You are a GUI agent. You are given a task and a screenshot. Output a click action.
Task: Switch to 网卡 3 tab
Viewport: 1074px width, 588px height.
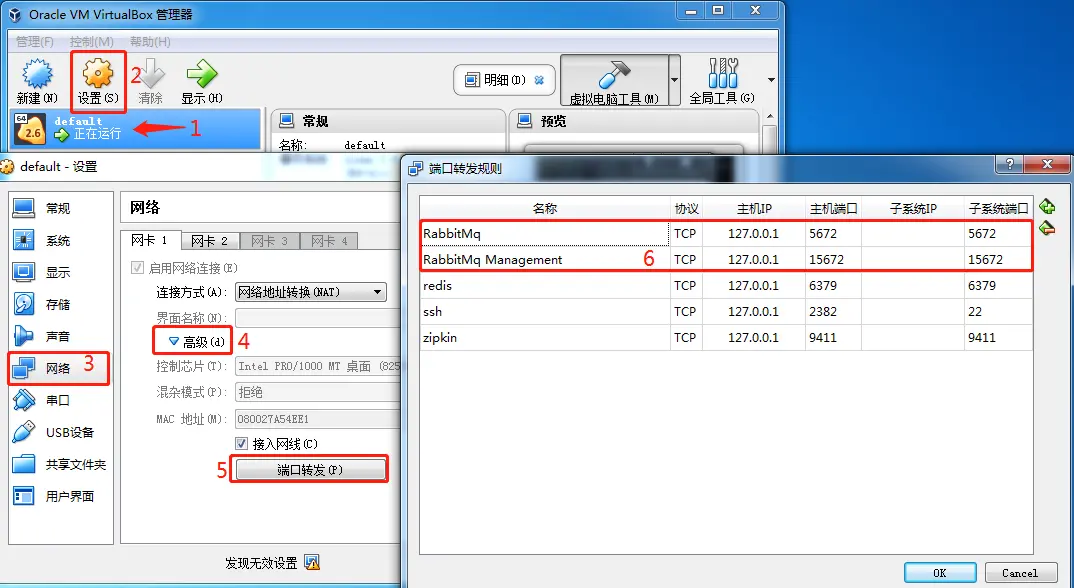[270, 241]
